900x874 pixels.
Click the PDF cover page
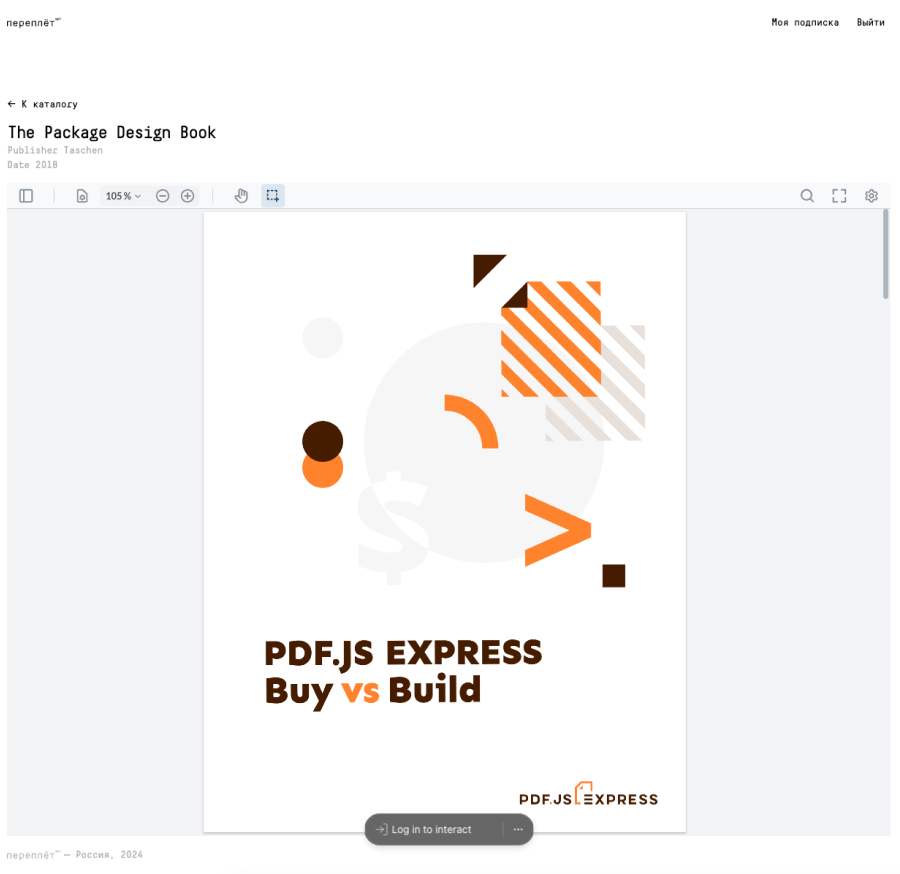point(445,522)
